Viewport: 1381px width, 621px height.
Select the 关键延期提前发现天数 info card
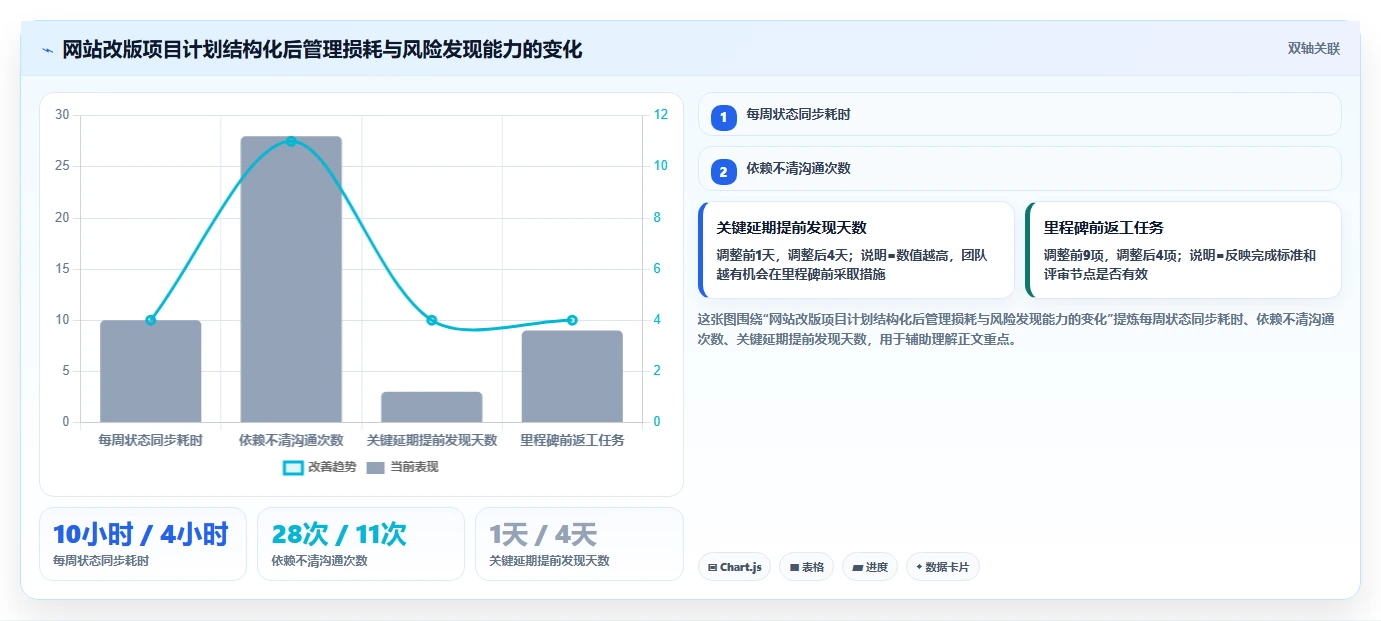(856, 250)
